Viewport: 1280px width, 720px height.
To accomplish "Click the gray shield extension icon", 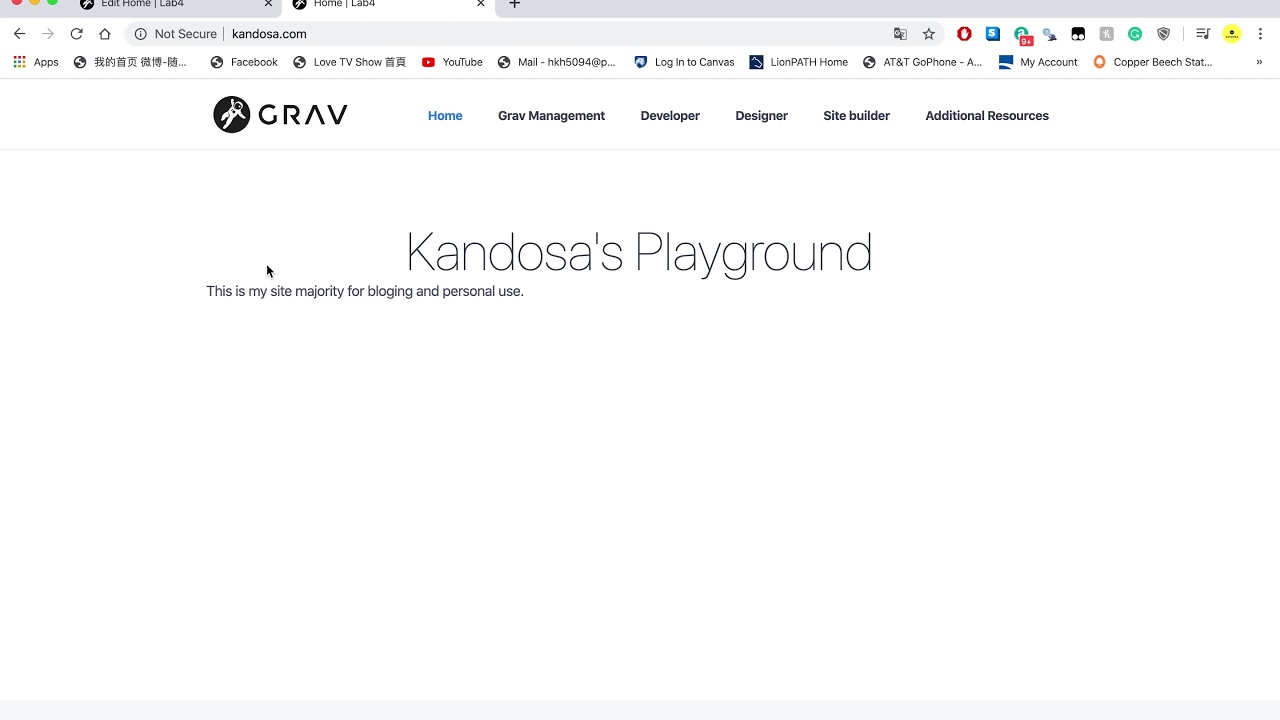I will tap(1163, 34).
